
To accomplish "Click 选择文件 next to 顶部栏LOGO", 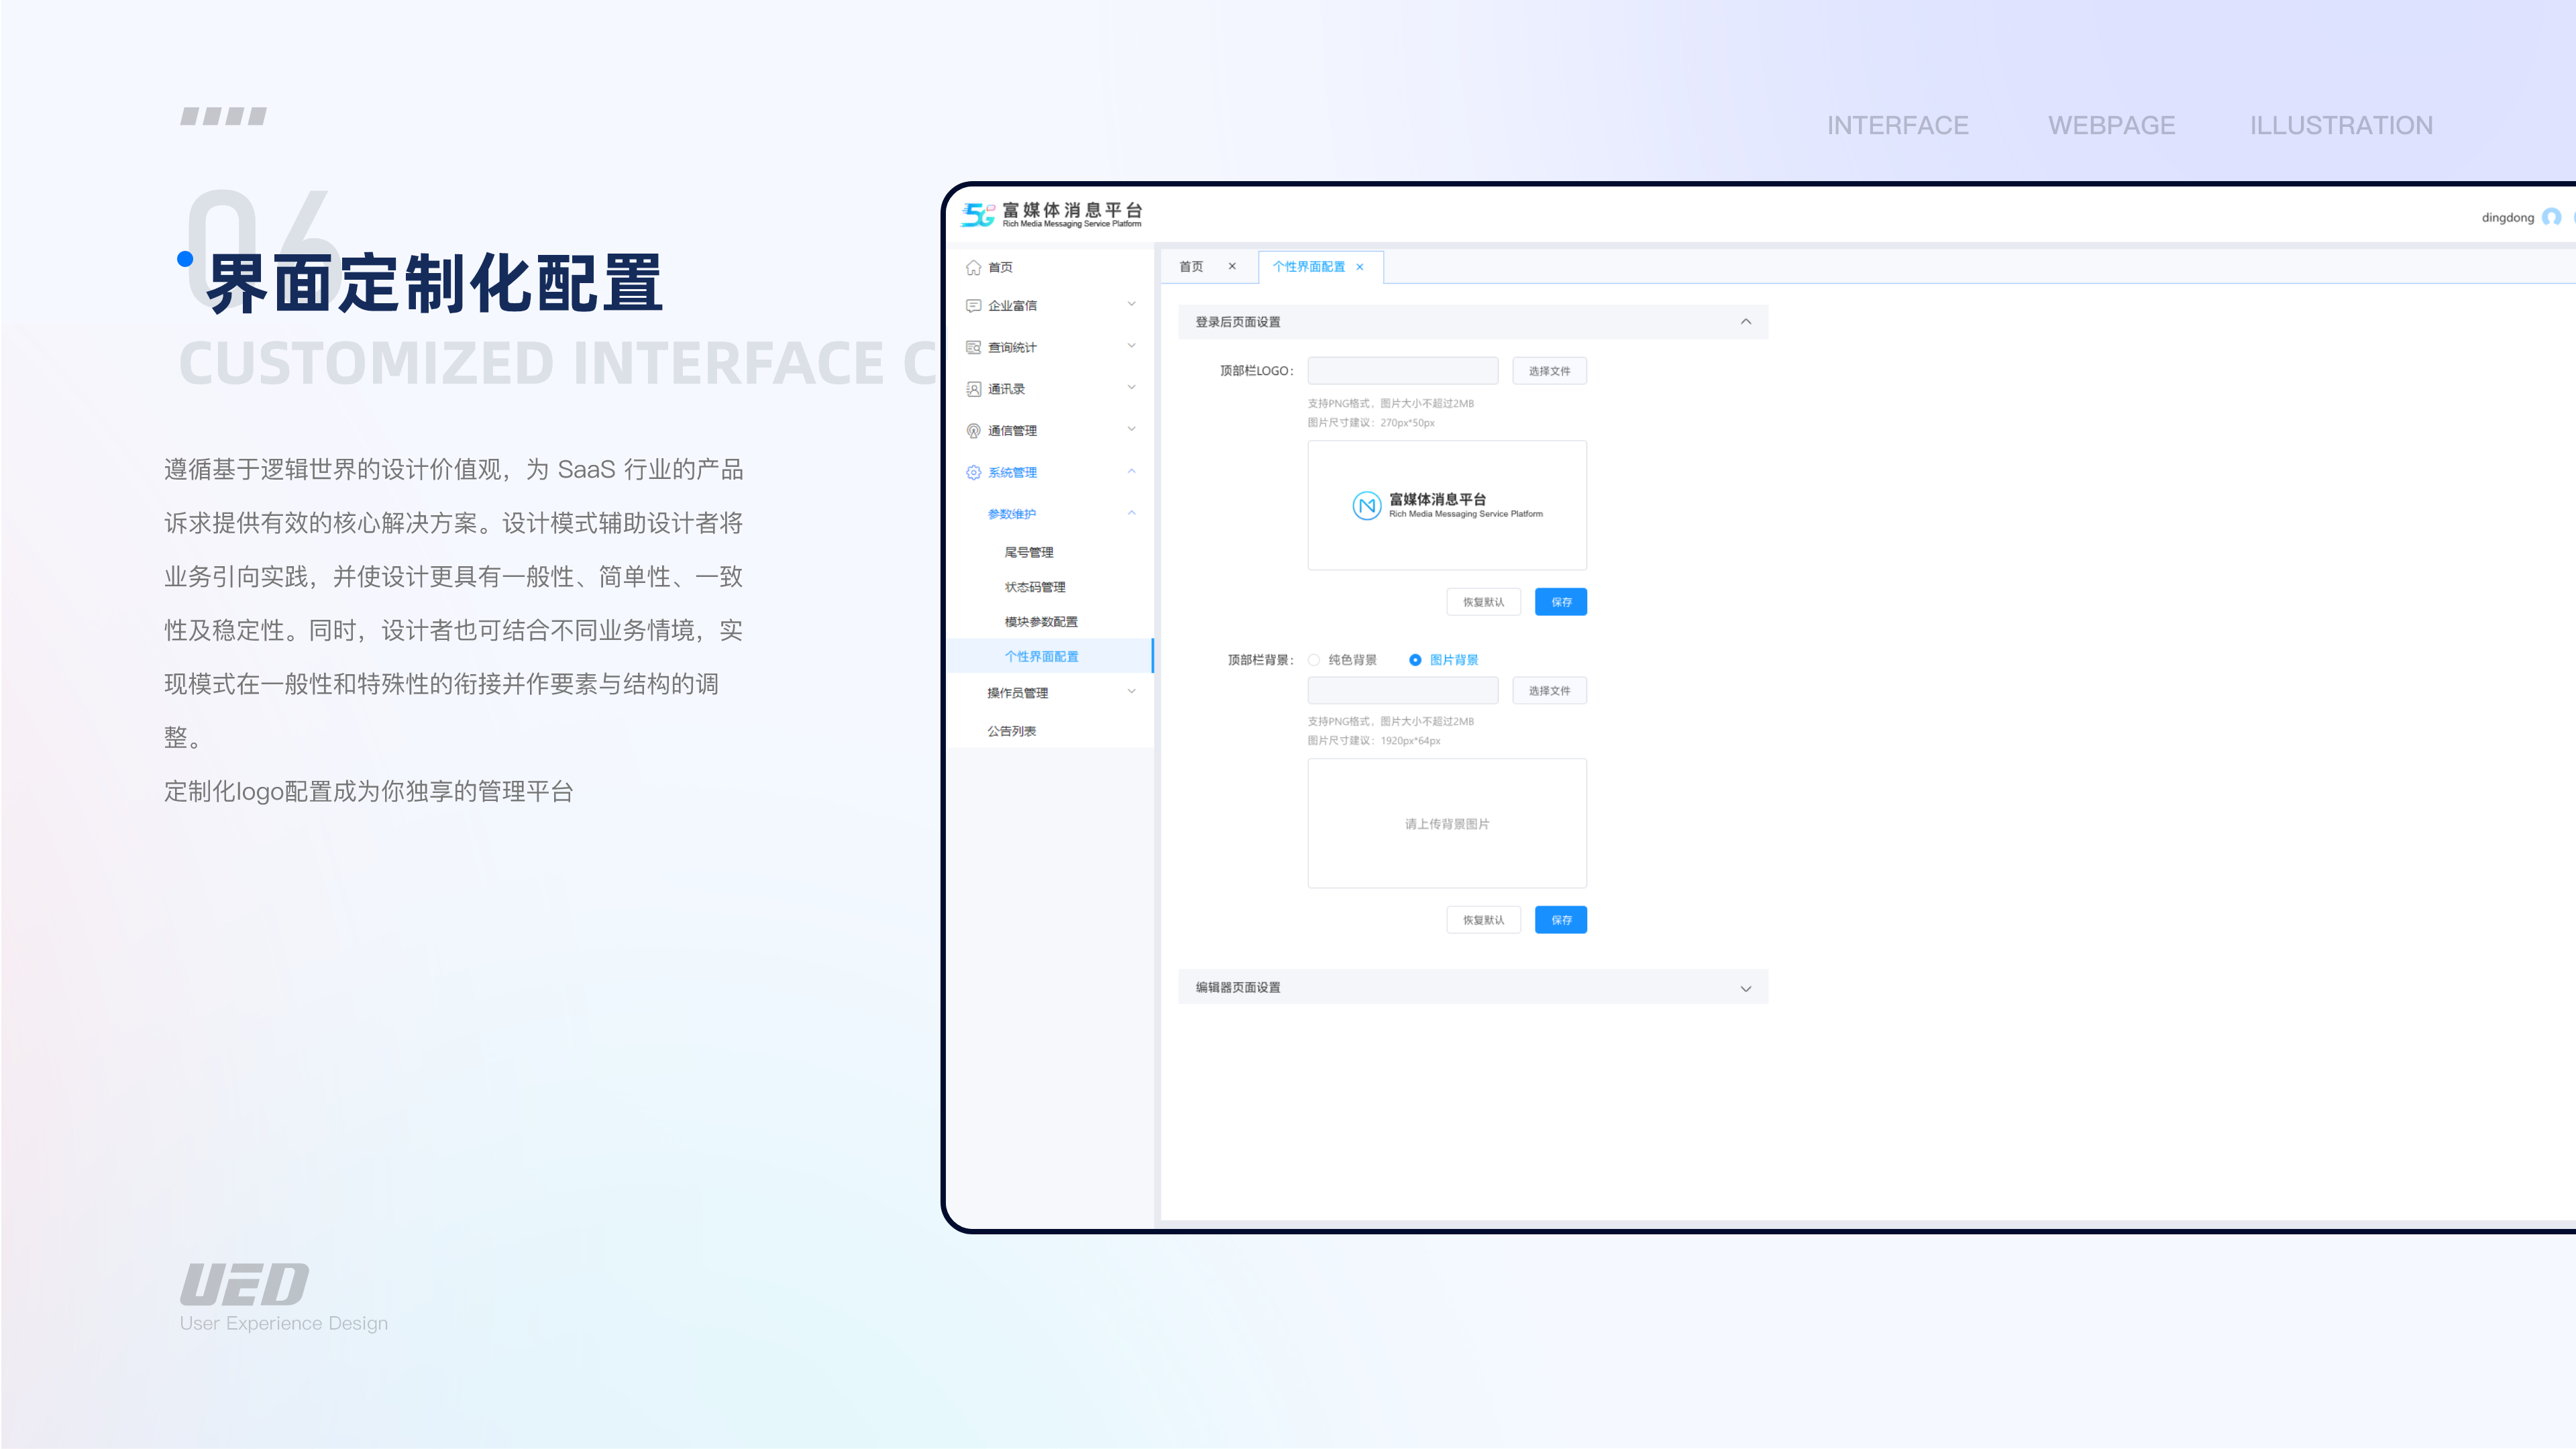I will 1549,371.
